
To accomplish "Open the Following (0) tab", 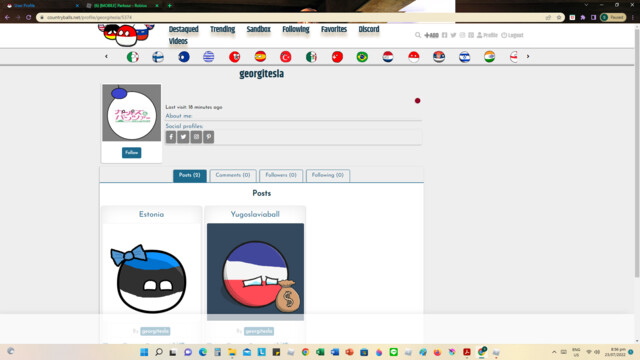I will click(328, 176).
